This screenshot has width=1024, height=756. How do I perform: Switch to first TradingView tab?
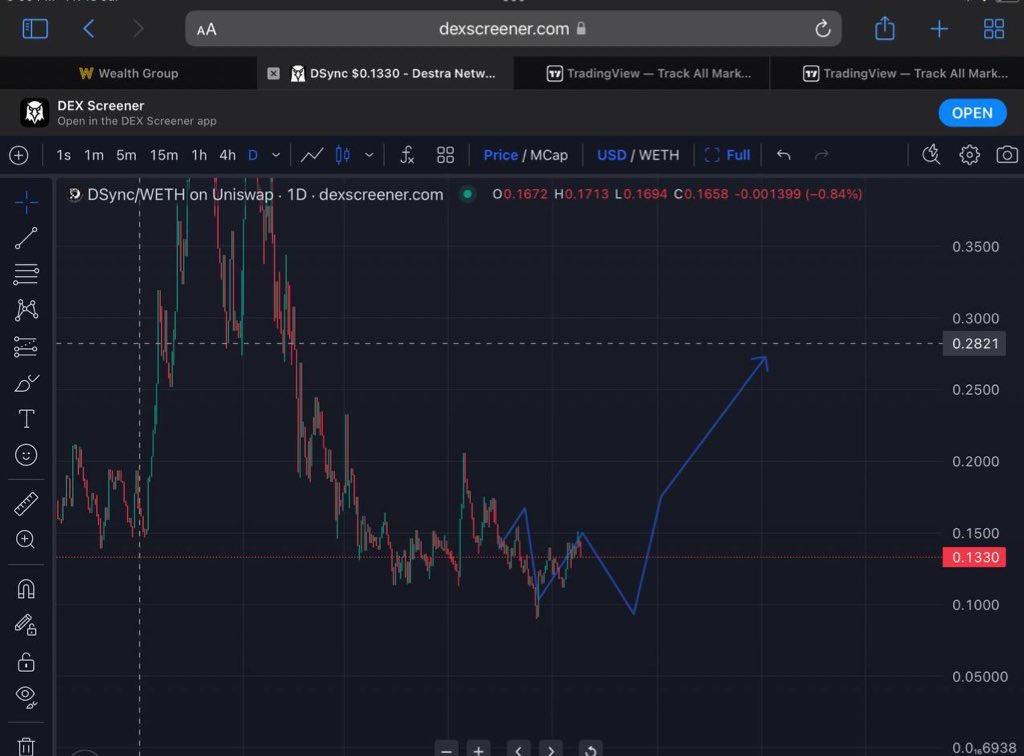coord(642,73)
